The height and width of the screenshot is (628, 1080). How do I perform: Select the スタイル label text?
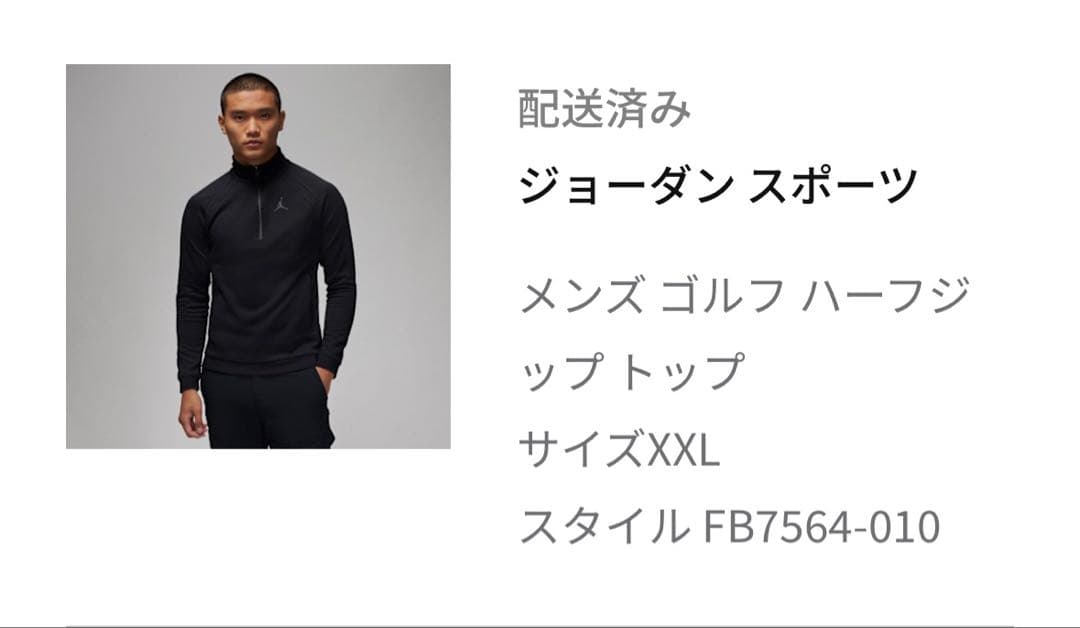tap(603, 526)
